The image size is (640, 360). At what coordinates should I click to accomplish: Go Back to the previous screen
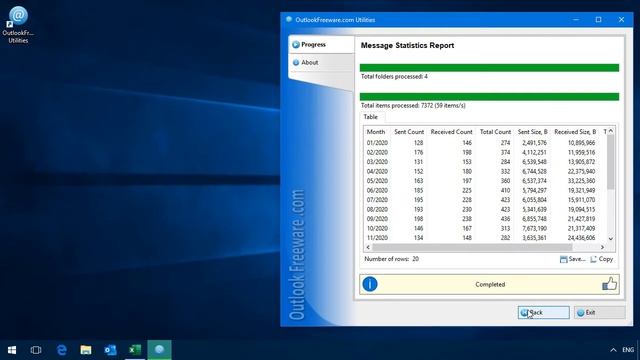click(x=543, y=312)
